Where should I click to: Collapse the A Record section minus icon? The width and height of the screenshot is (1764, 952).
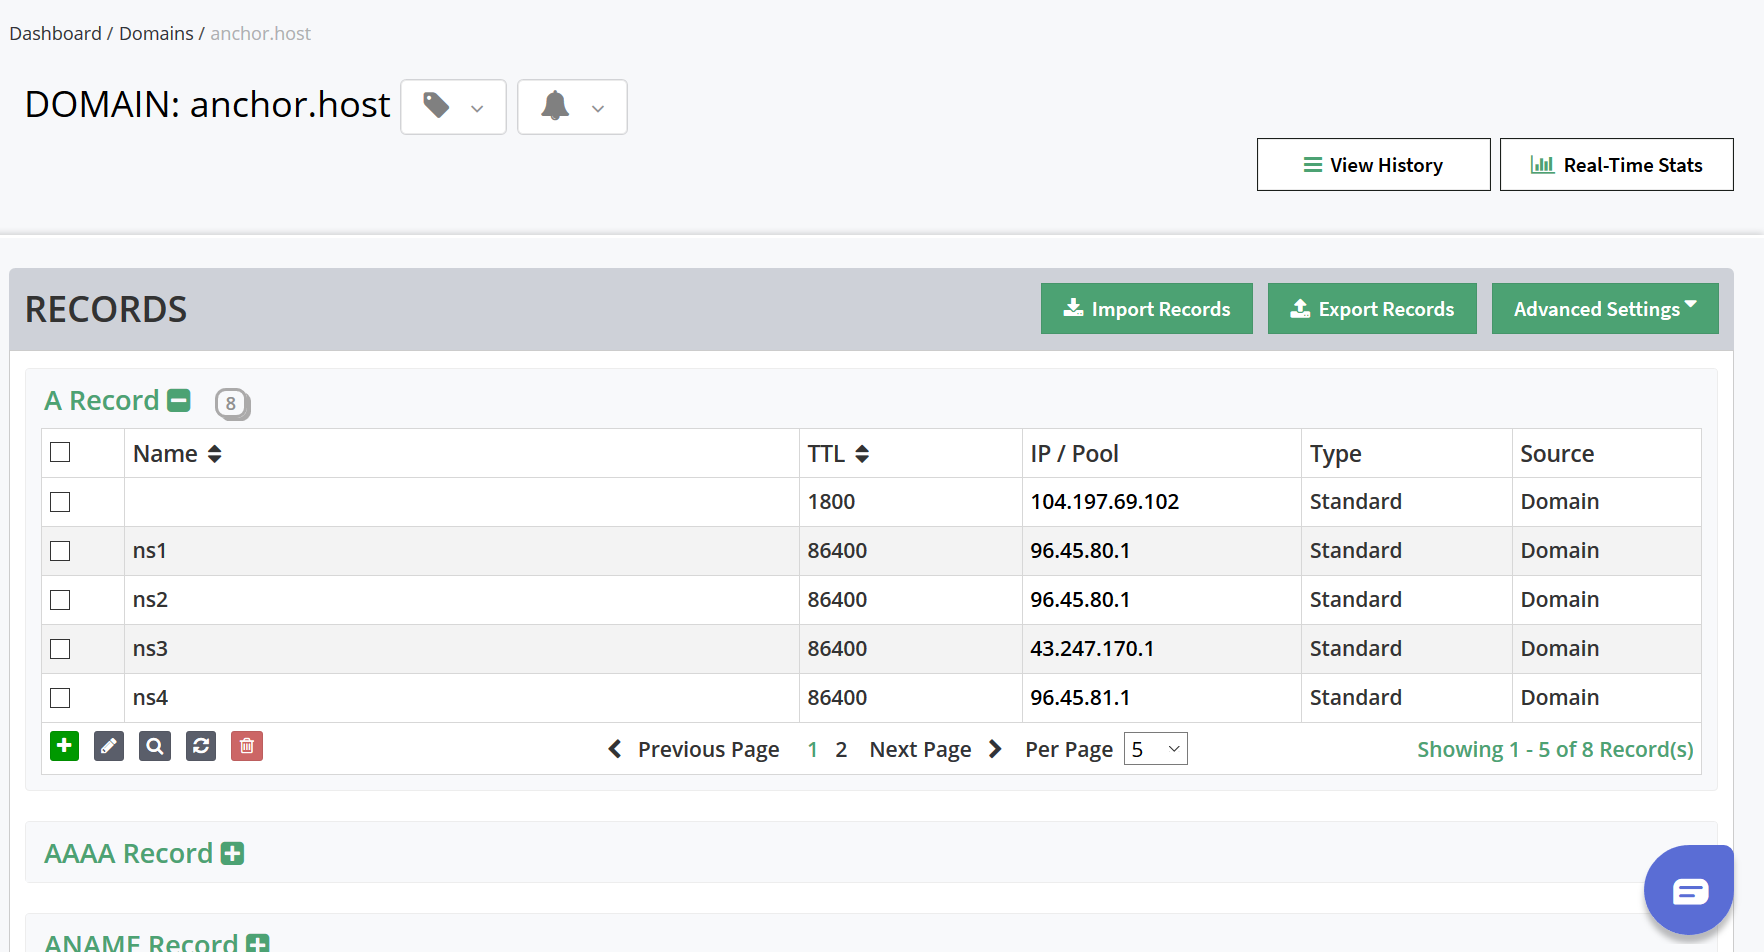(179, 400)
